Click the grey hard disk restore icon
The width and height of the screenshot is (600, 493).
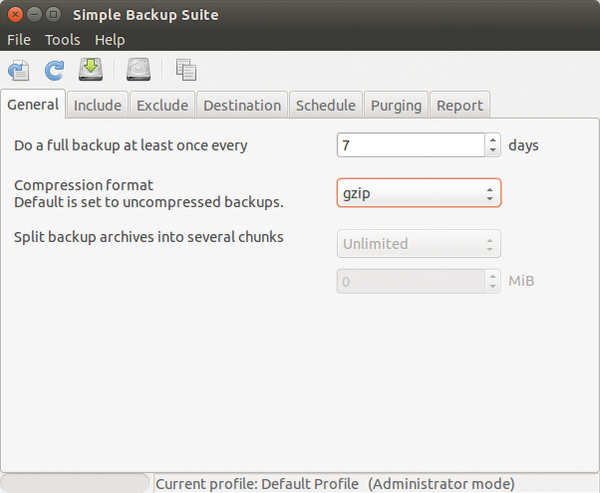(x=139, y=69)
